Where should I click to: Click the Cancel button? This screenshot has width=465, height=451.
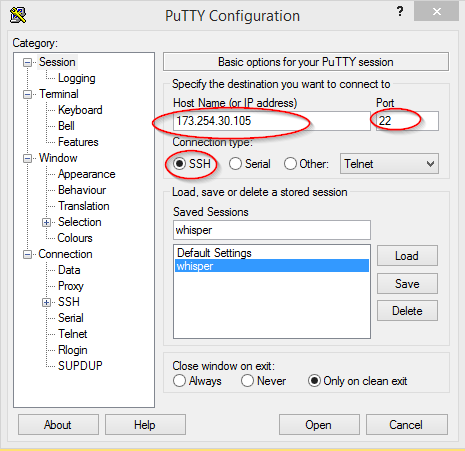(x=407, y=425)
